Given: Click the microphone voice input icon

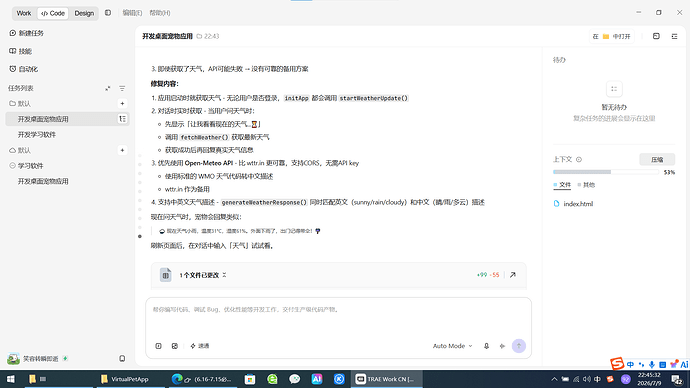Looking at the screenshot, I should click(486, 346).
